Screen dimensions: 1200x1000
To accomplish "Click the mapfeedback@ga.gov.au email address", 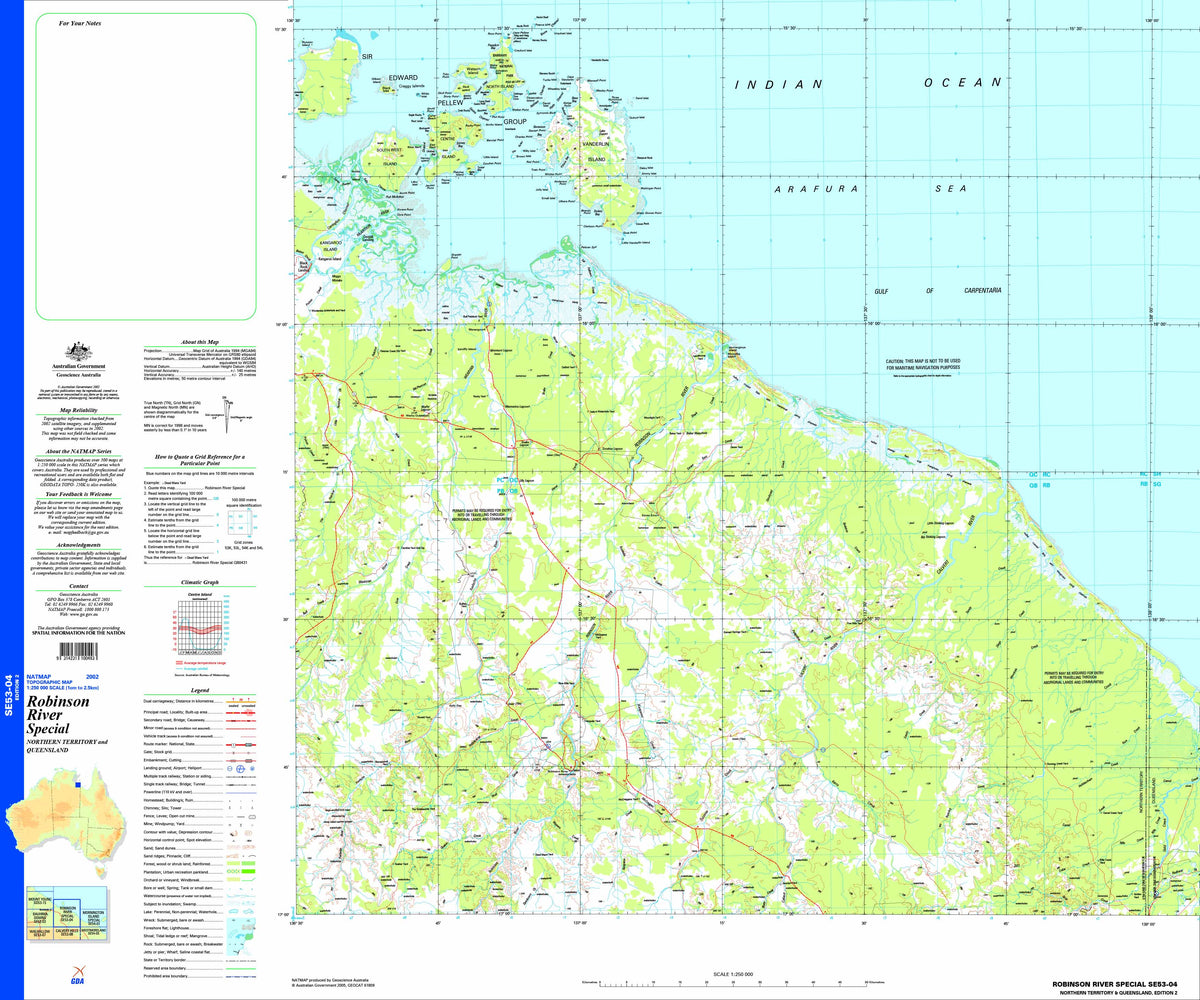I will click(84, 532).
